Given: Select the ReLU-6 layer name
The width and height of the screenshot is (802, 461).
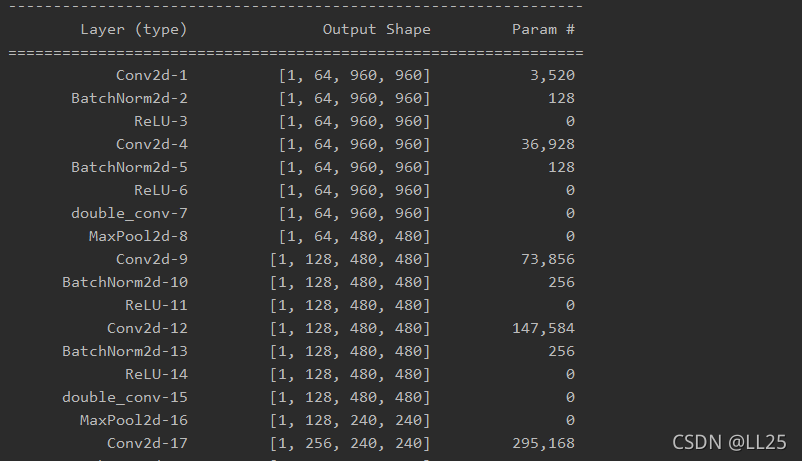Looking at the screenshot, I should (161, 190).
